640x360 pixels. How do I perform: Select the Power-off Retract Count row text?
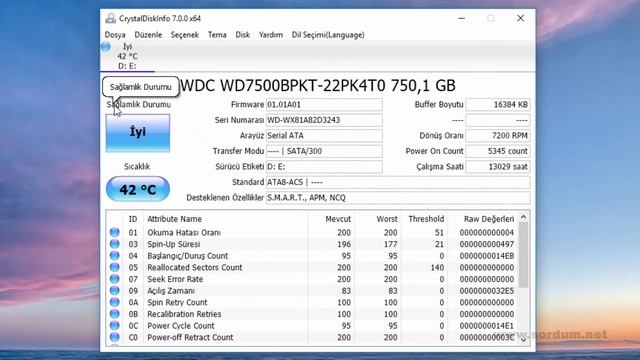click(190, 337)
